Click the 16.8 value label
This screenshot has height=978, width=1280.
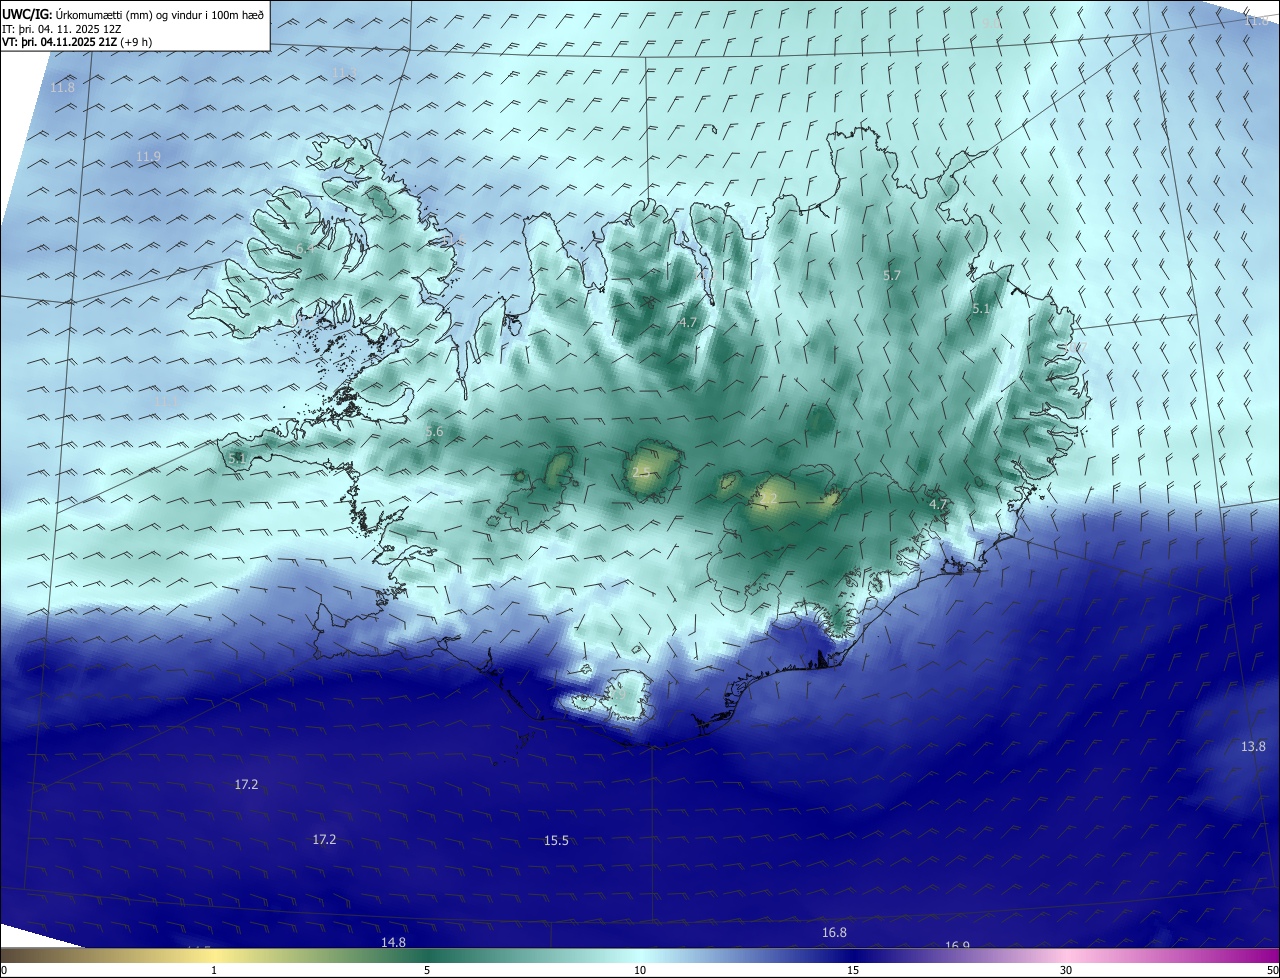click(834, 933)
